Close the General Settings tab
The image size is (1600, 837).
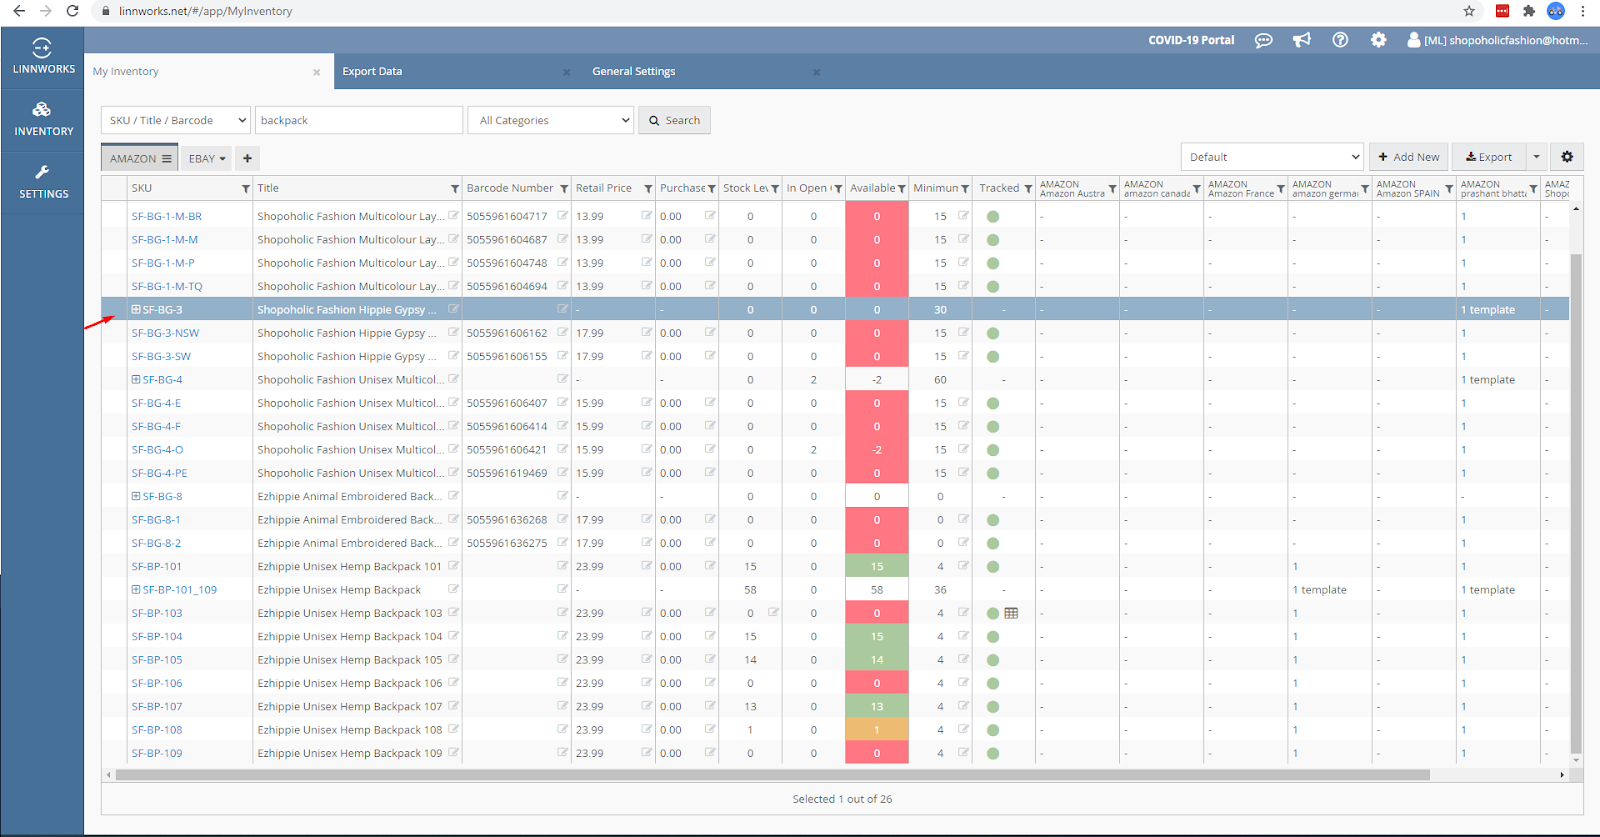[817, 72]
